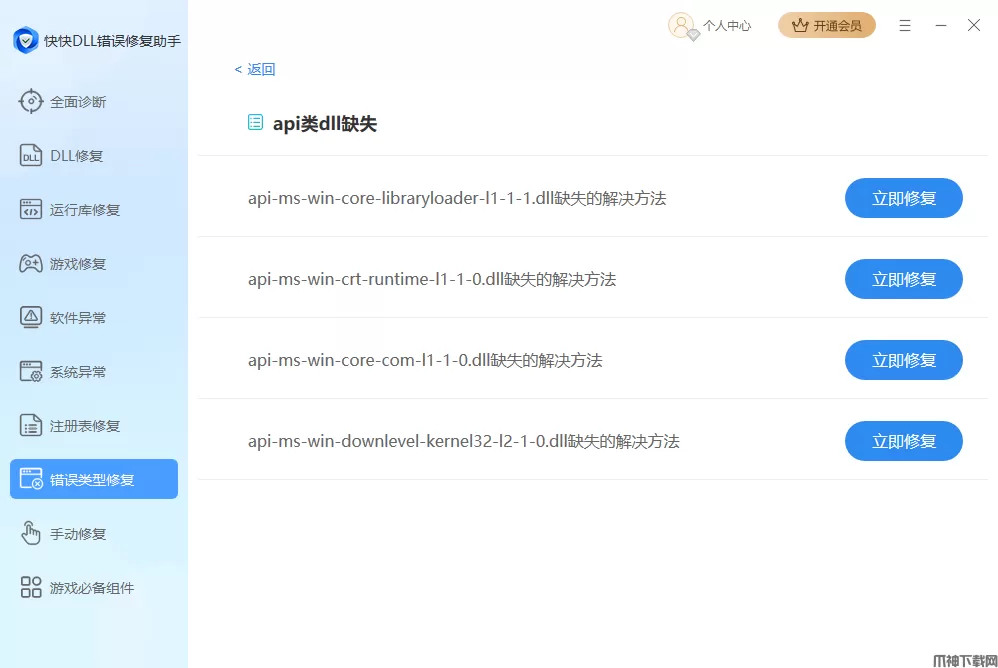998x668 pixels.
Task: Click the 快快DLL错误修复助手 shield logo
Action: (25, 40)
